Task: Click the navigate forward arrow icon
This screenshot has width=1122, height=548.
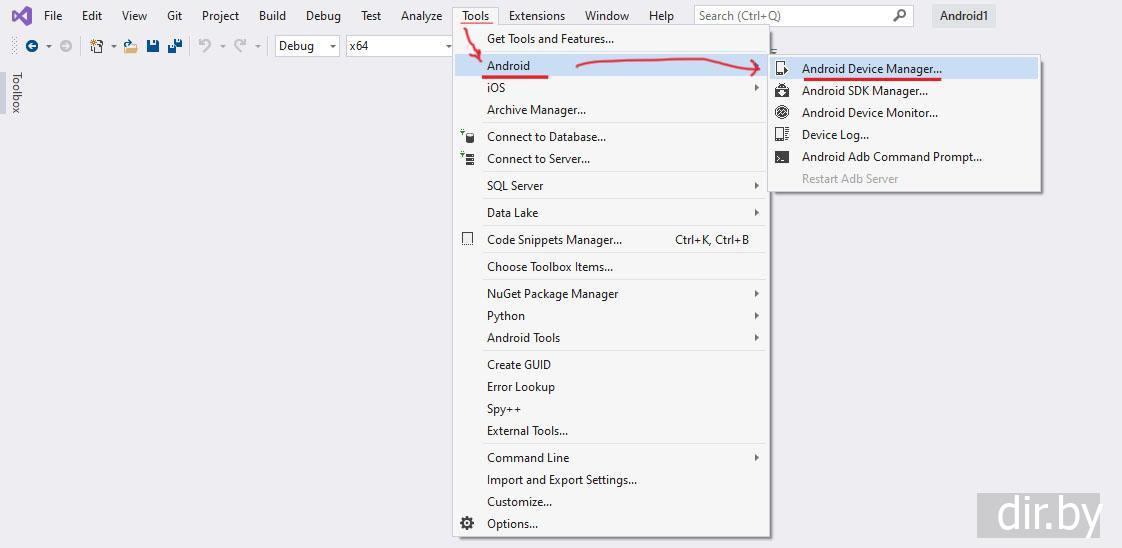Action: pos(65,46)
